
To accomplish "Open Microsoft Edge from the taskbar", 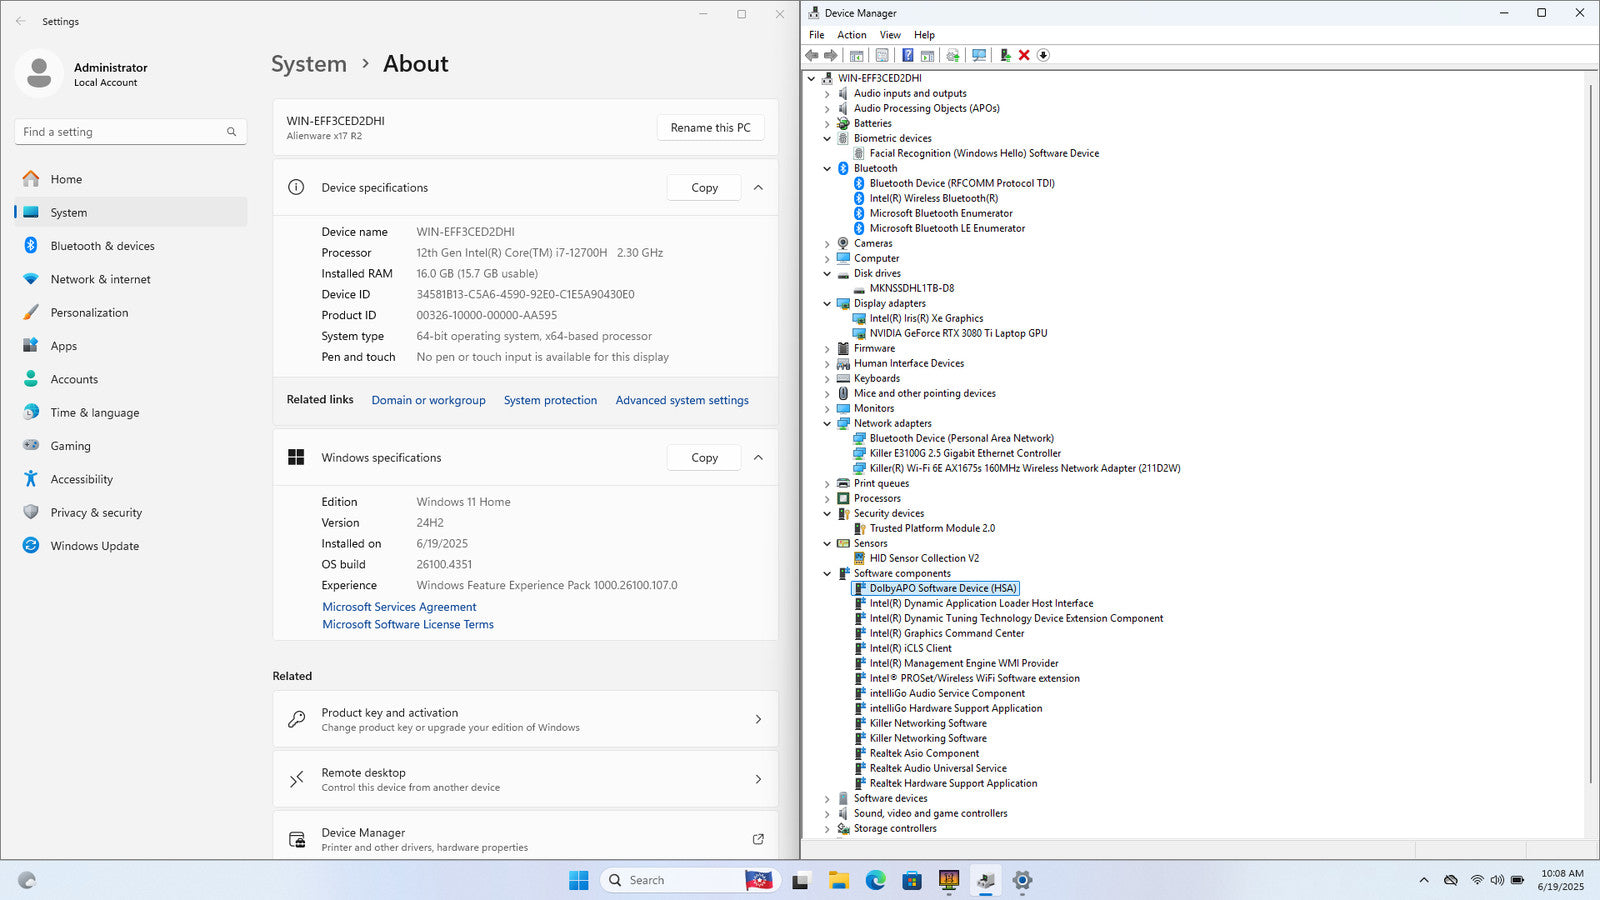I will [x=875, y=880].
